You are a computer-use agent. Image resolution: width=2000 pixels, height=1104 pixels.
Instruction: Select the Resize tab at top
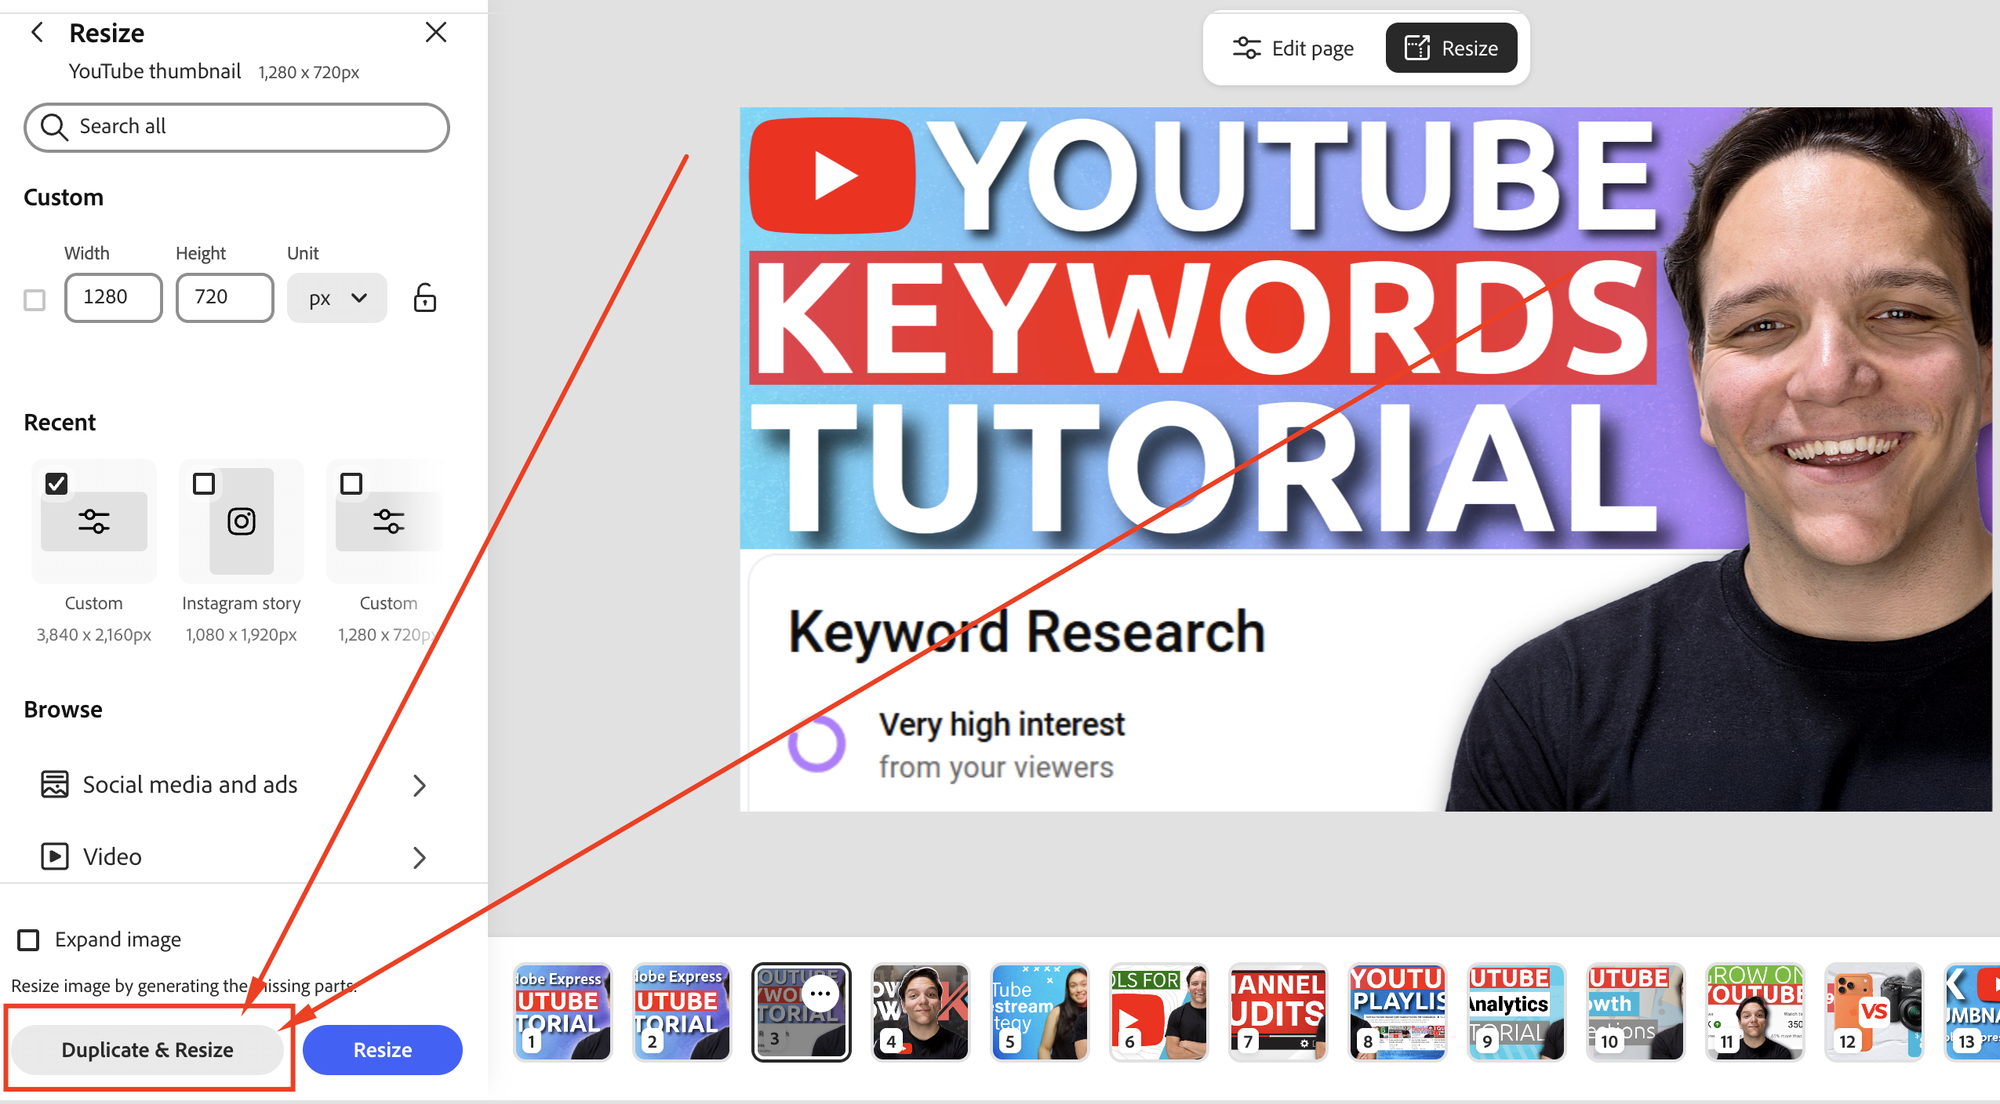pyautogui.click(x=1451, y=48)
